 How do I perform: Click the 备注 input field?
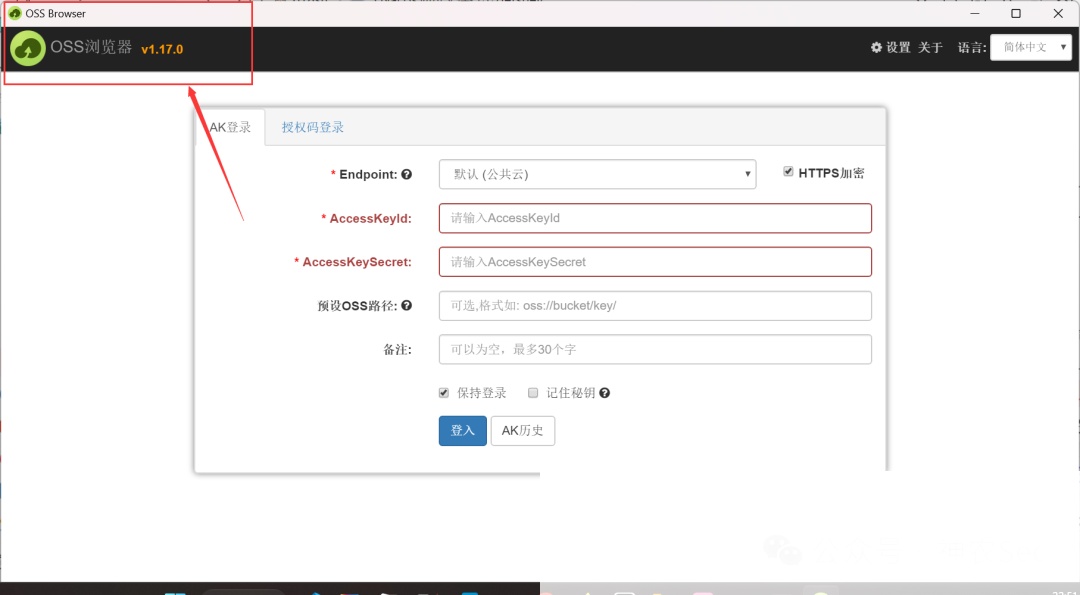pos(655,349)
